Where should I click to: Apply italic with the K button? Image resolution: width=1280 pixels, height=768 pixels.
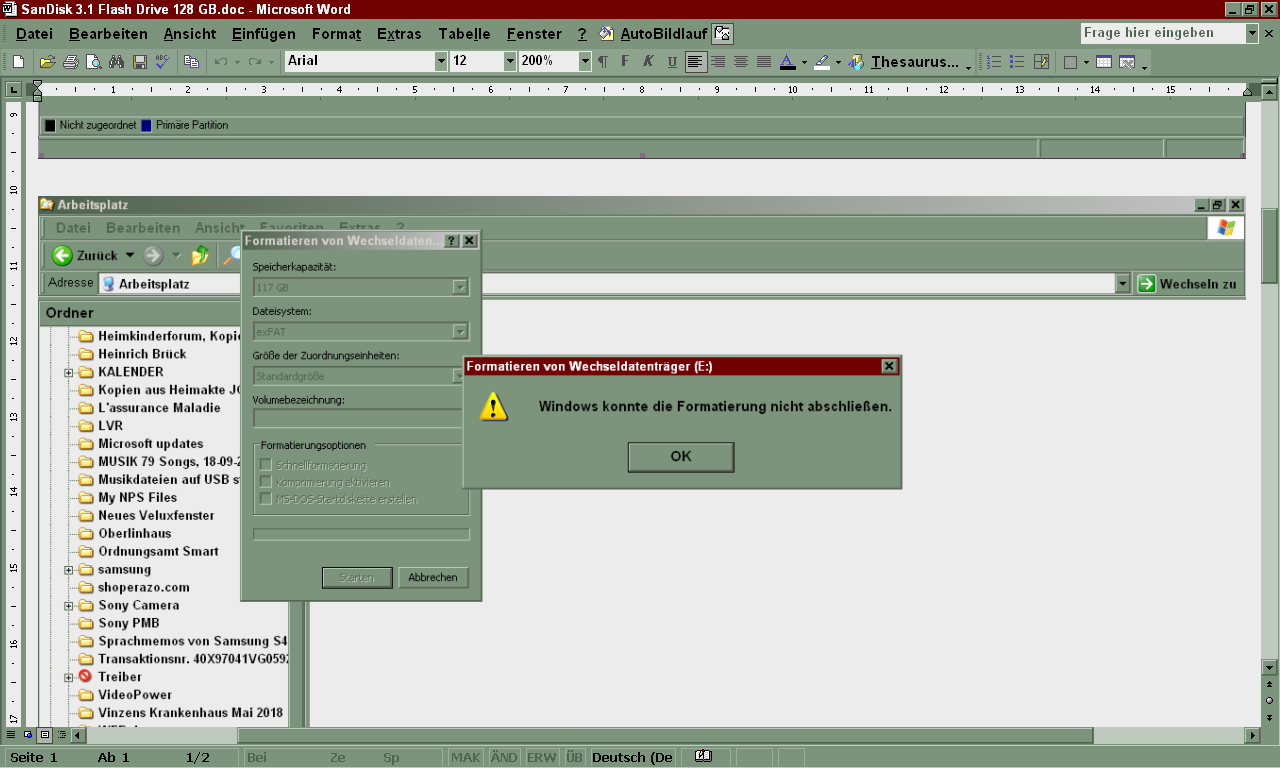tap(648, 62)
